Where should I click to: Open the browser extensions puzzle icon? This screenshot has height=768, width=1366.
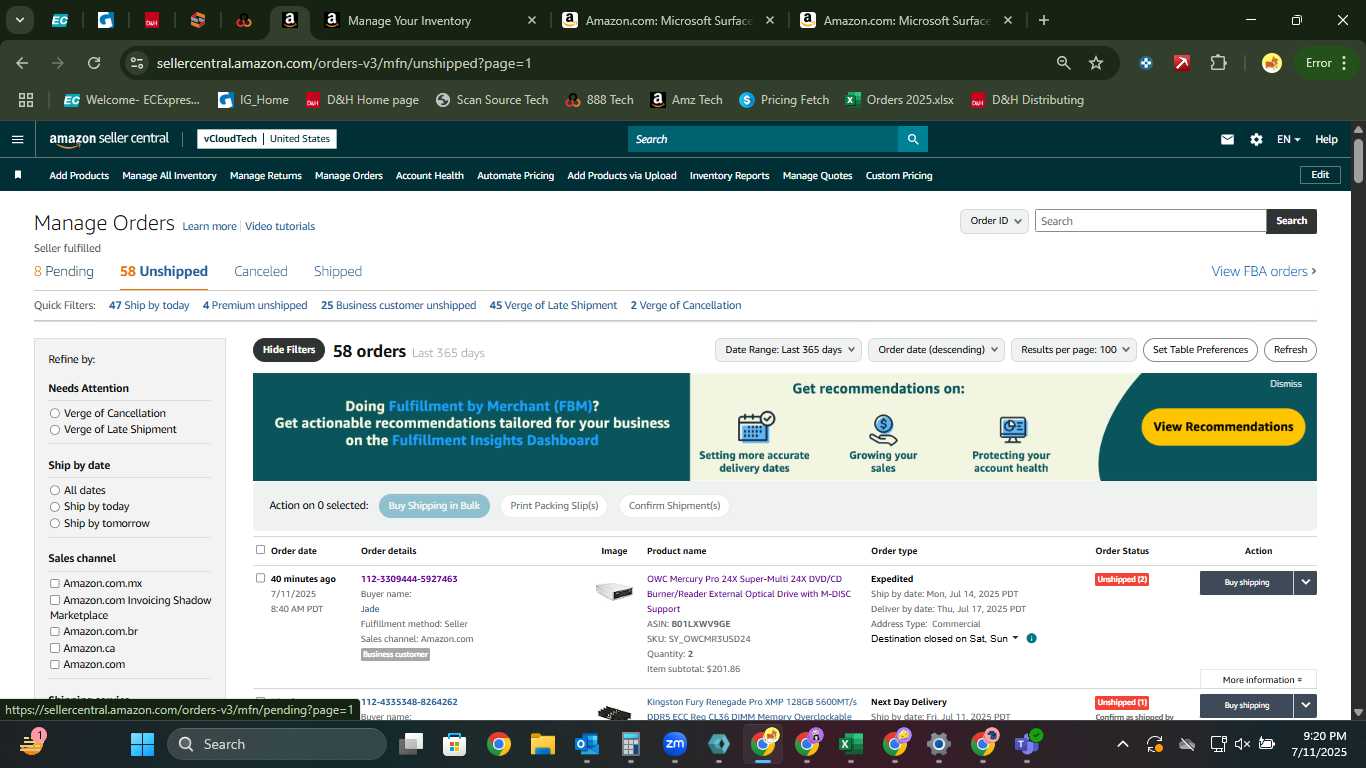click(x=1218, y=63)
